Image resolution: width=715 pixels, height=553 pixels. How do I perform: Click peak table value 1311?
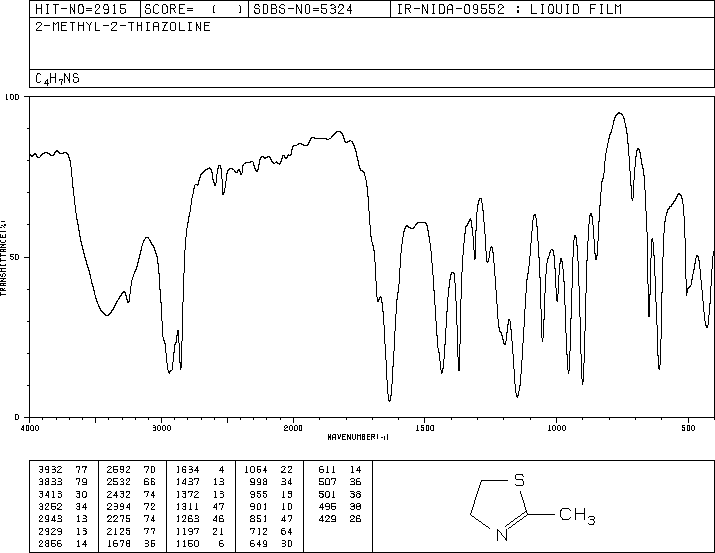pyautogui.click(x=187, y=506)
